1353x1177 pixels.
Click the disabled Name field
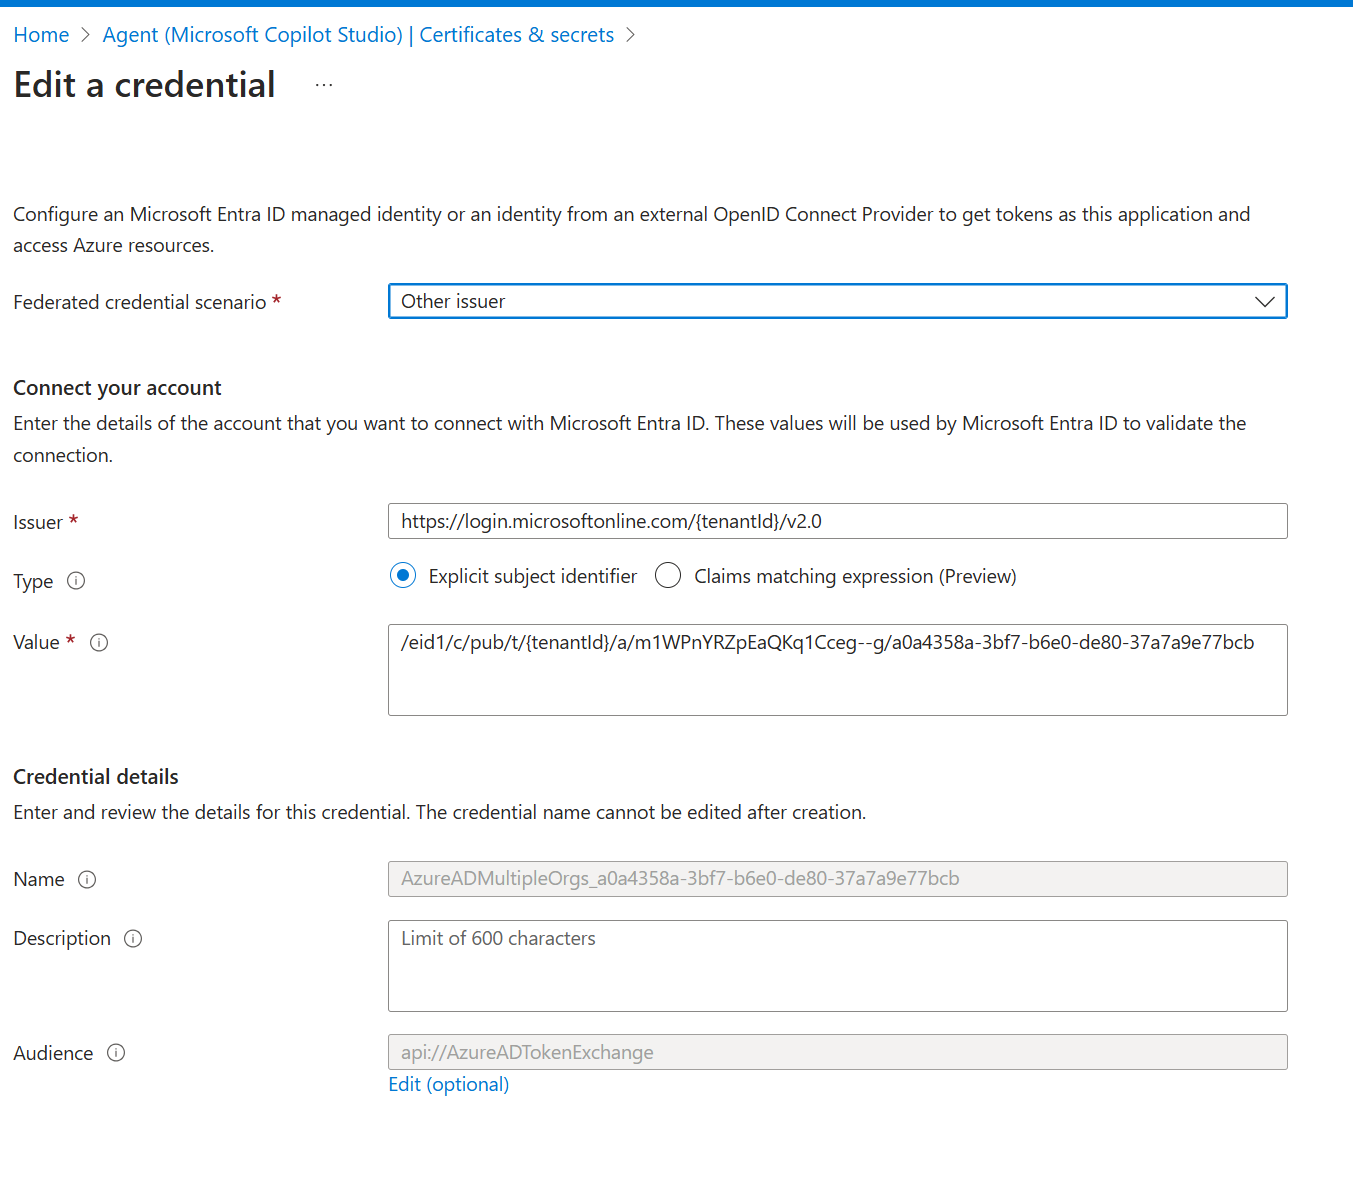(x=837, y=879)
